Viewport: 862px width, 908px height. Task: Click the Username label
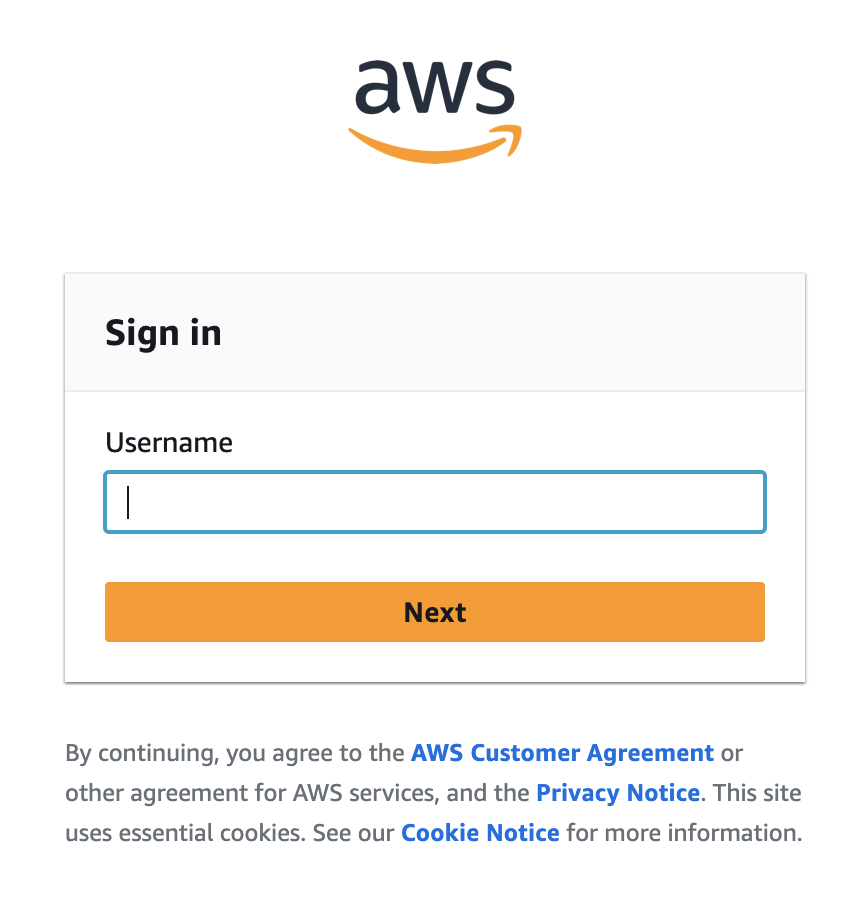click(x=169, y=443)
